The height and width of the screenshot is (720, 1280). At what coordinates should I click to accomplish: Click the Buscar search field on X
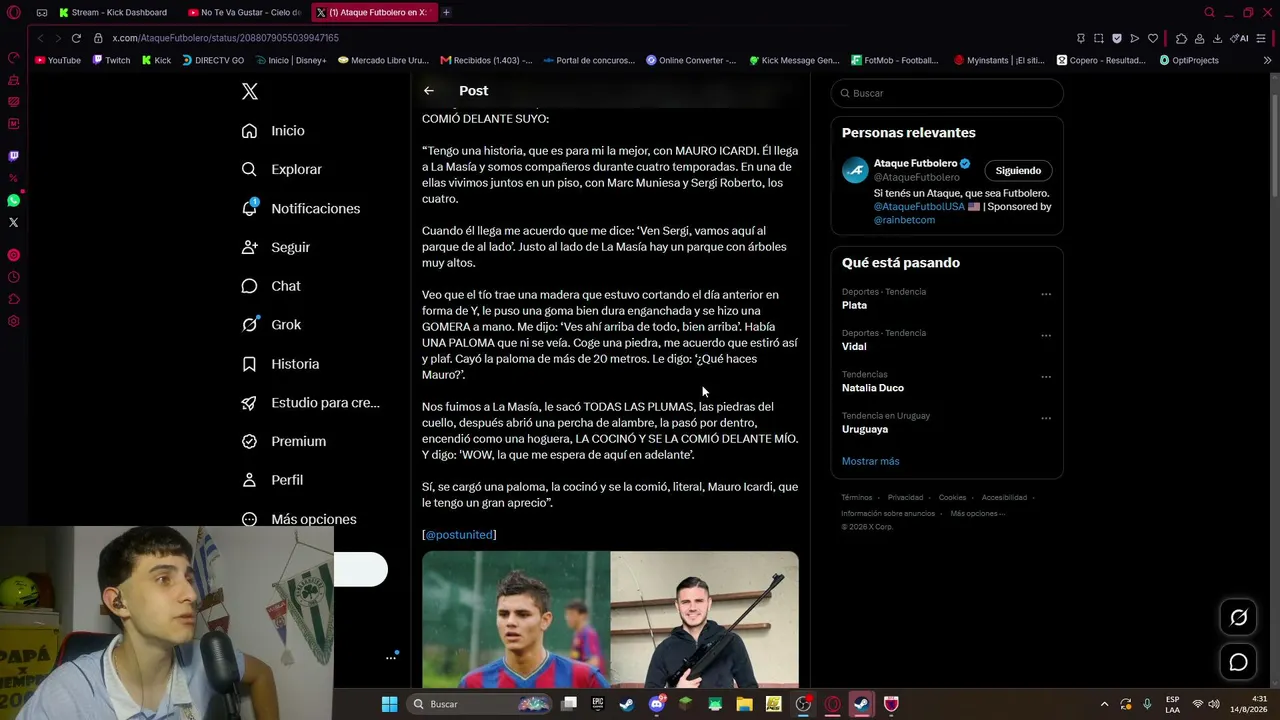[x=947, y=93]
